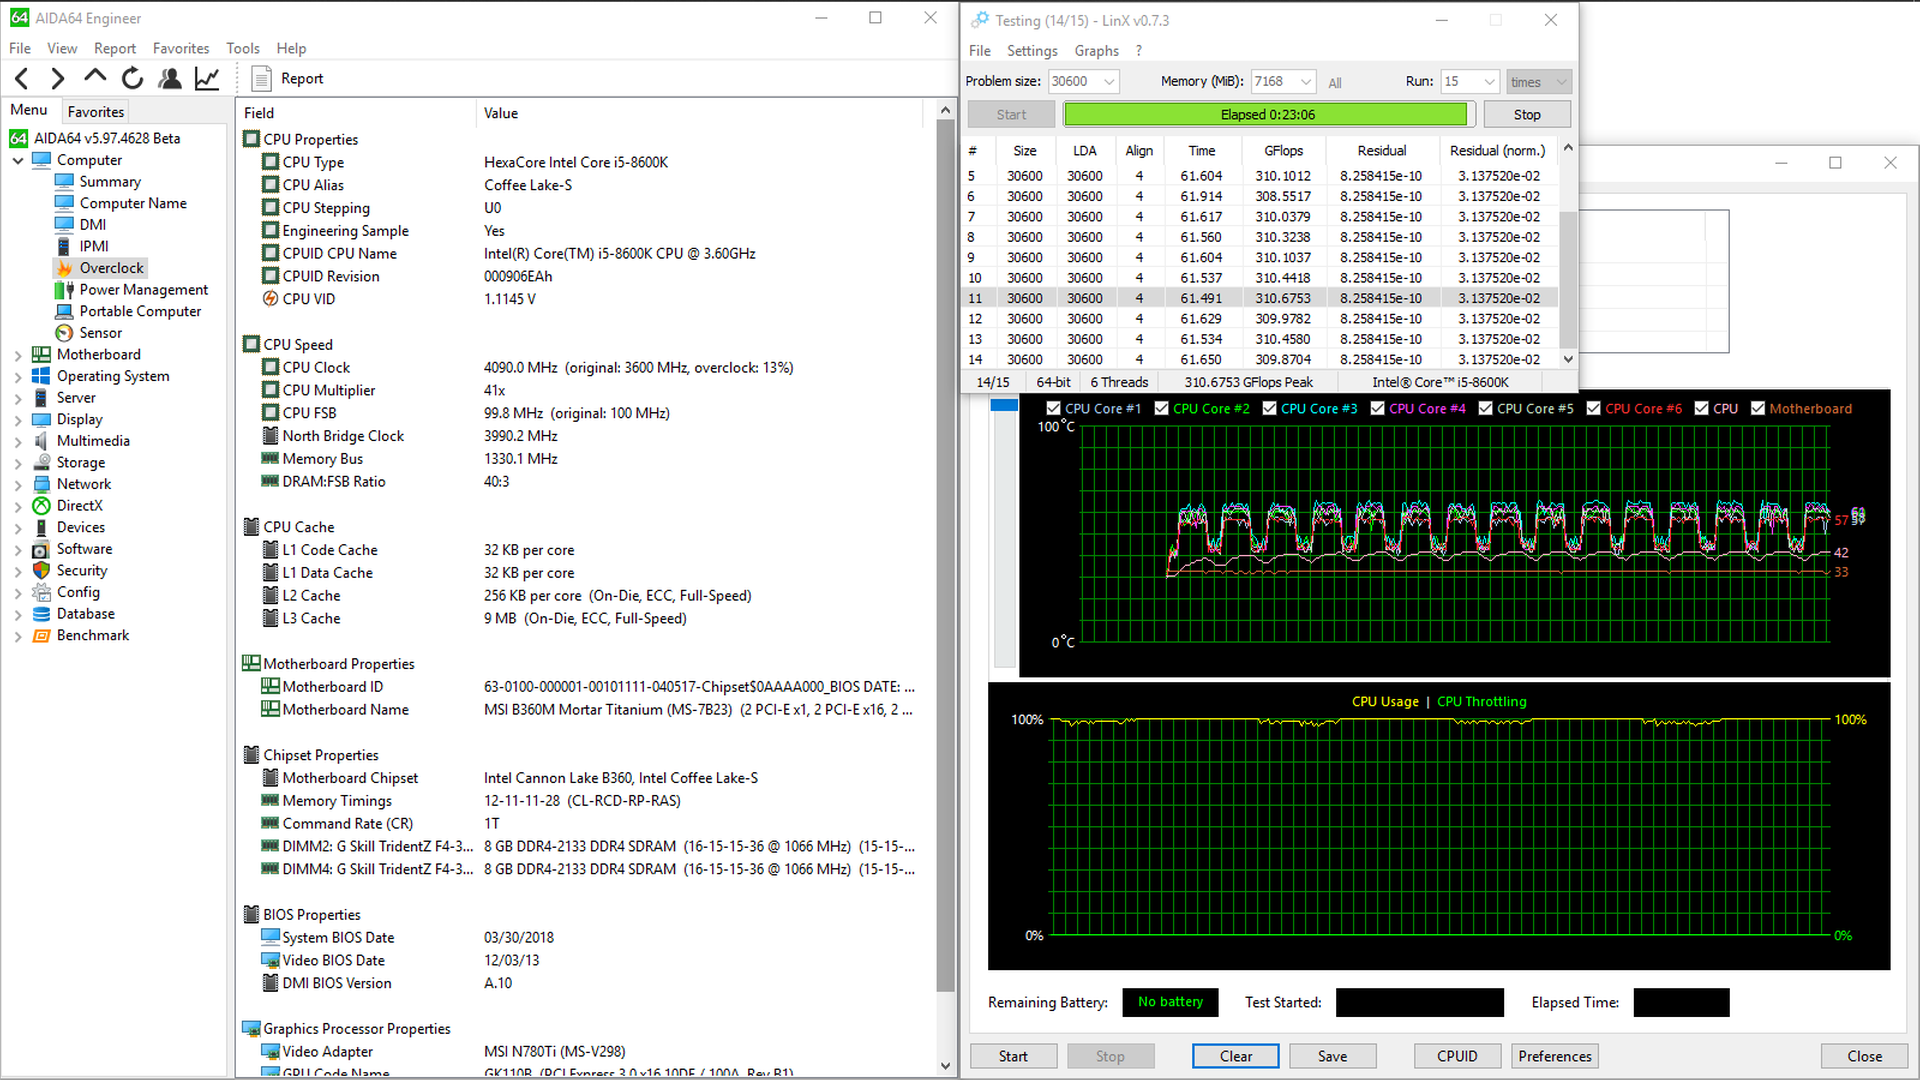Open the LinX Graphs menu

click(x=1096, y=50)
